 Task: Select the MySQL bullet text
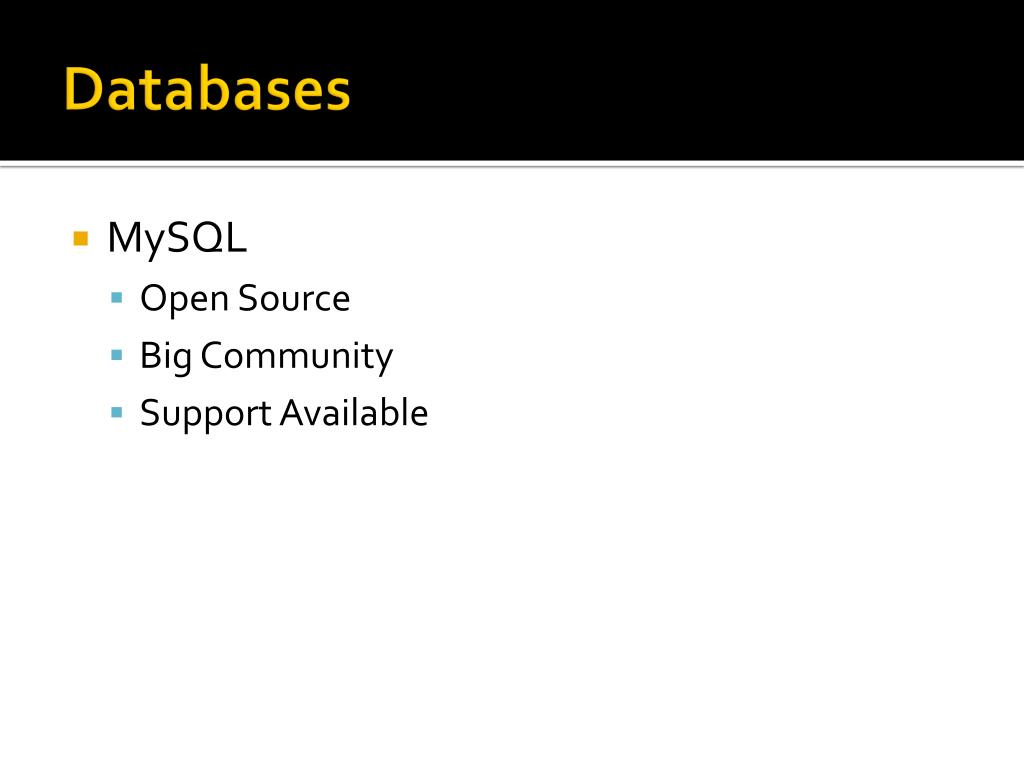coord(176,238)
